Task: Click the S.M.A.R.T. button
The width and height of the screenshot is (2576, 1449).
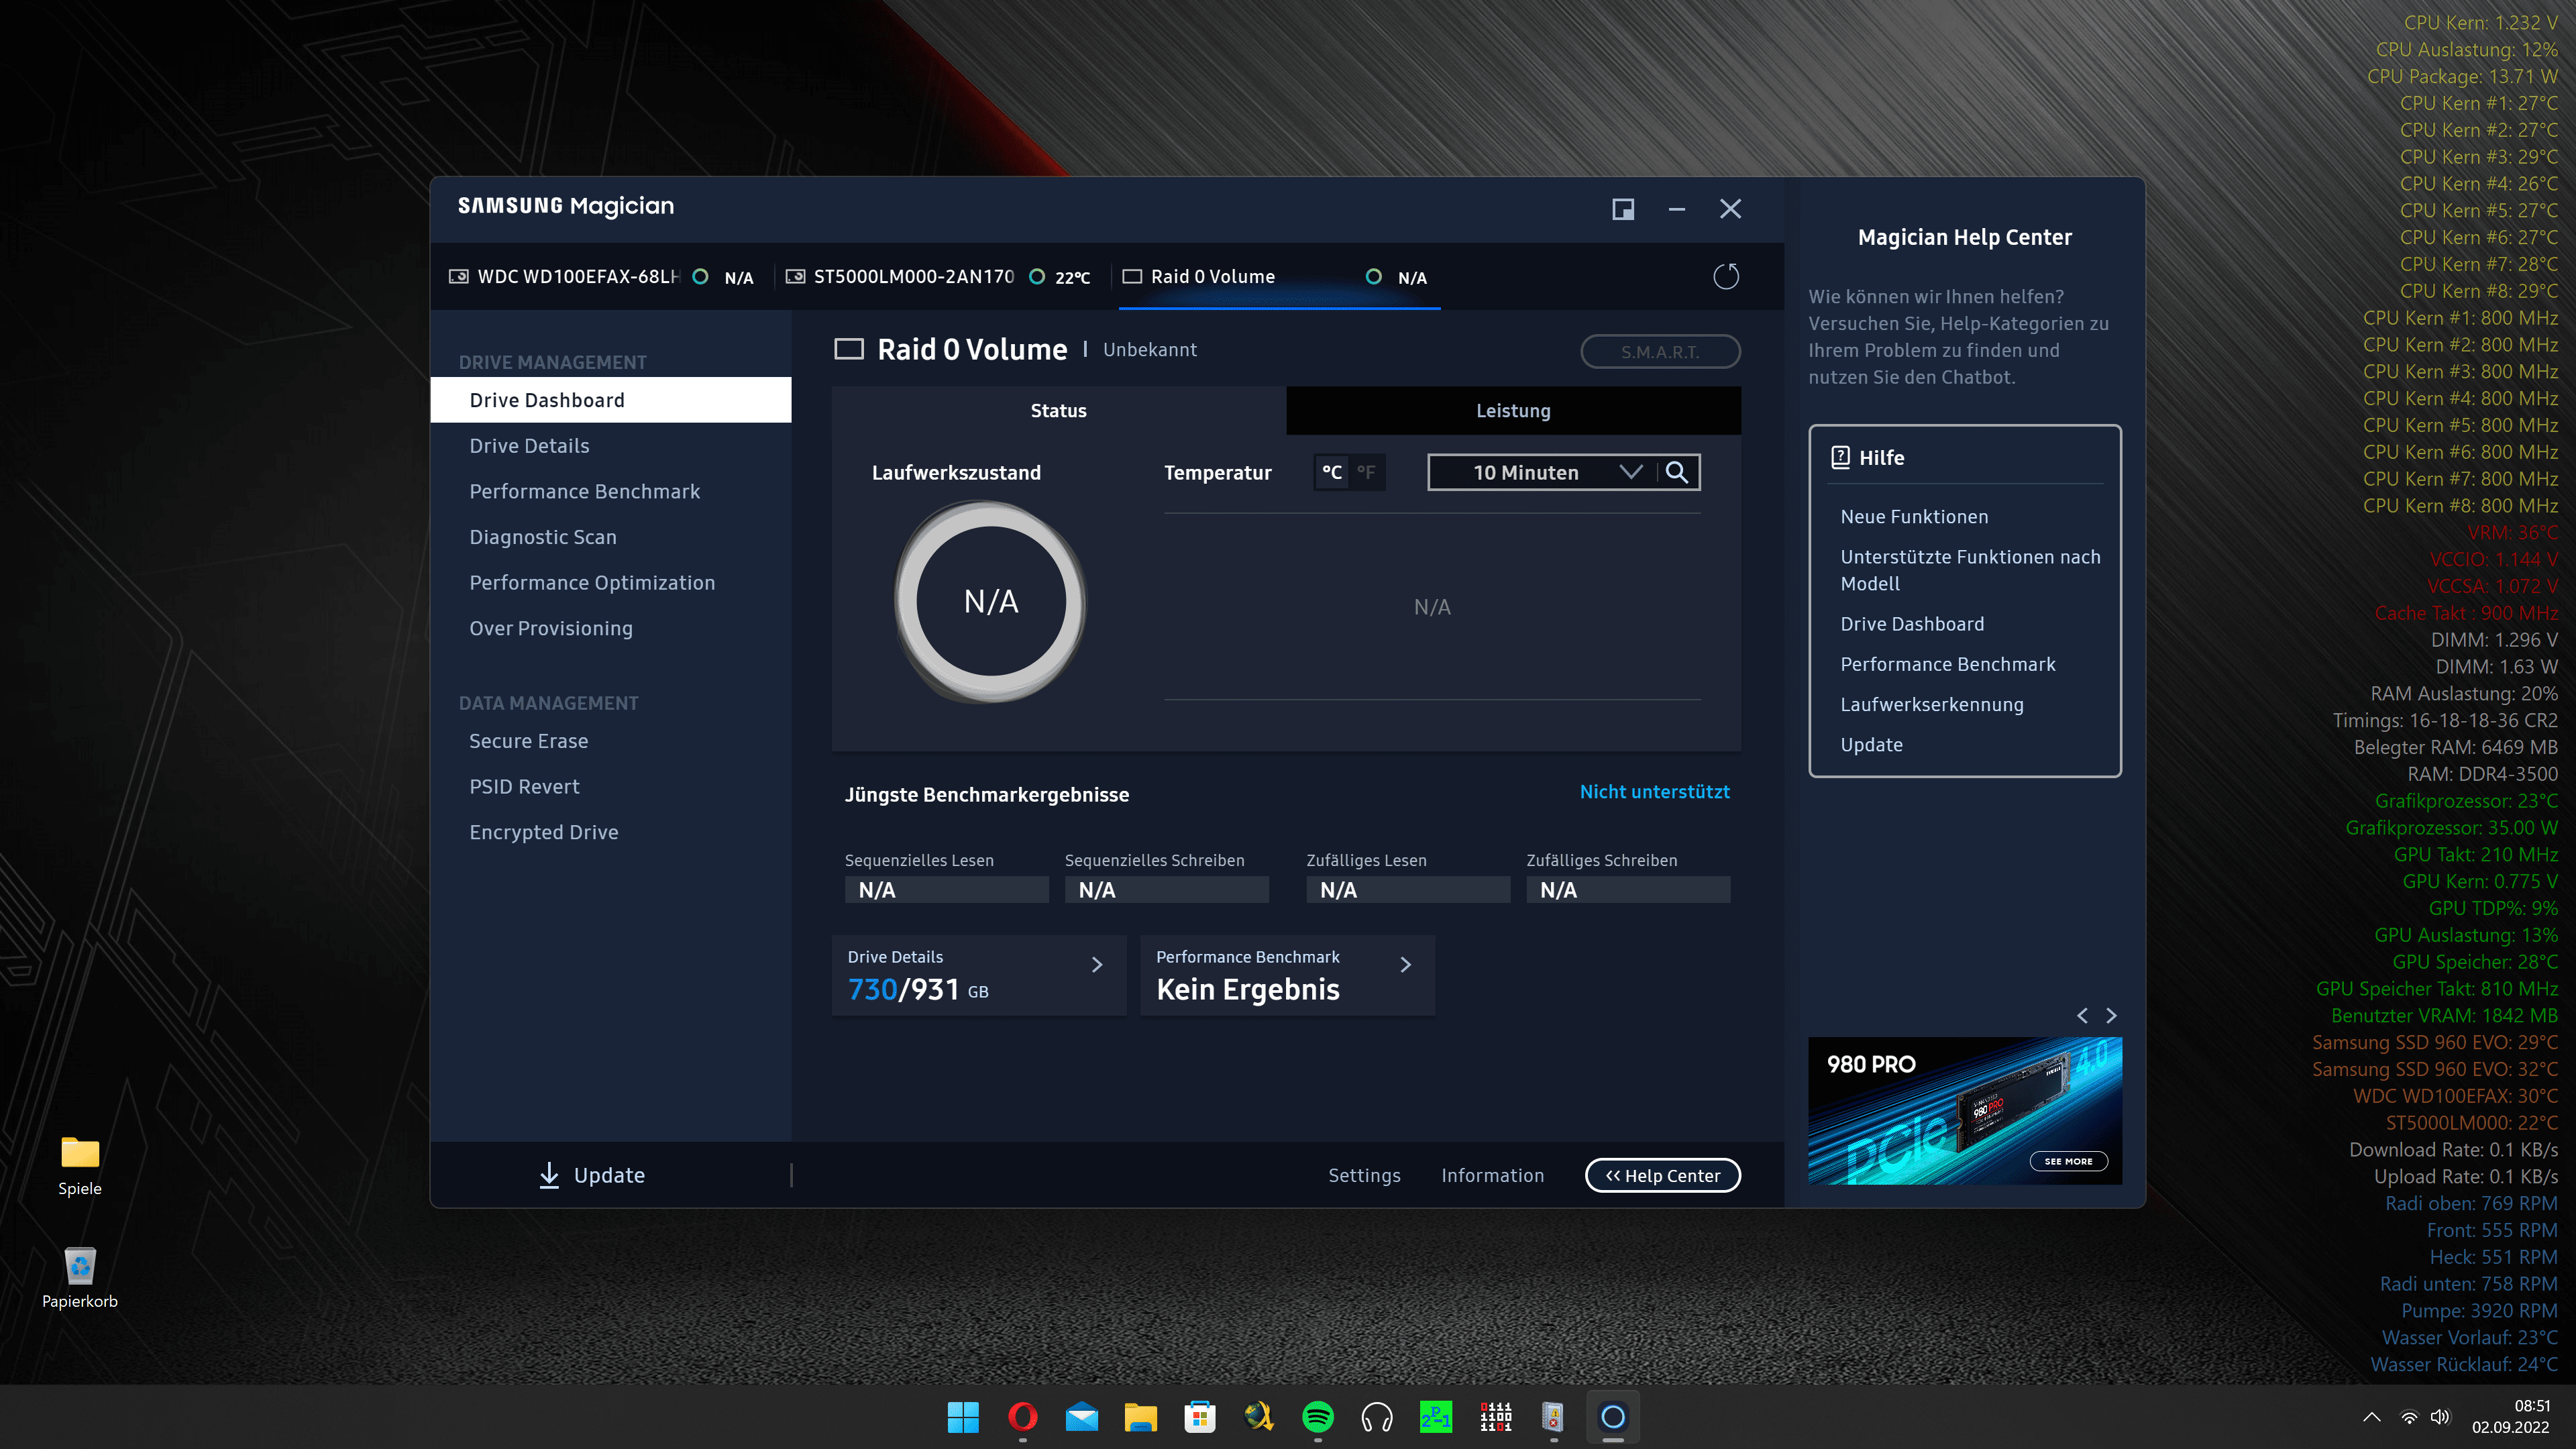Action: 1660,352
